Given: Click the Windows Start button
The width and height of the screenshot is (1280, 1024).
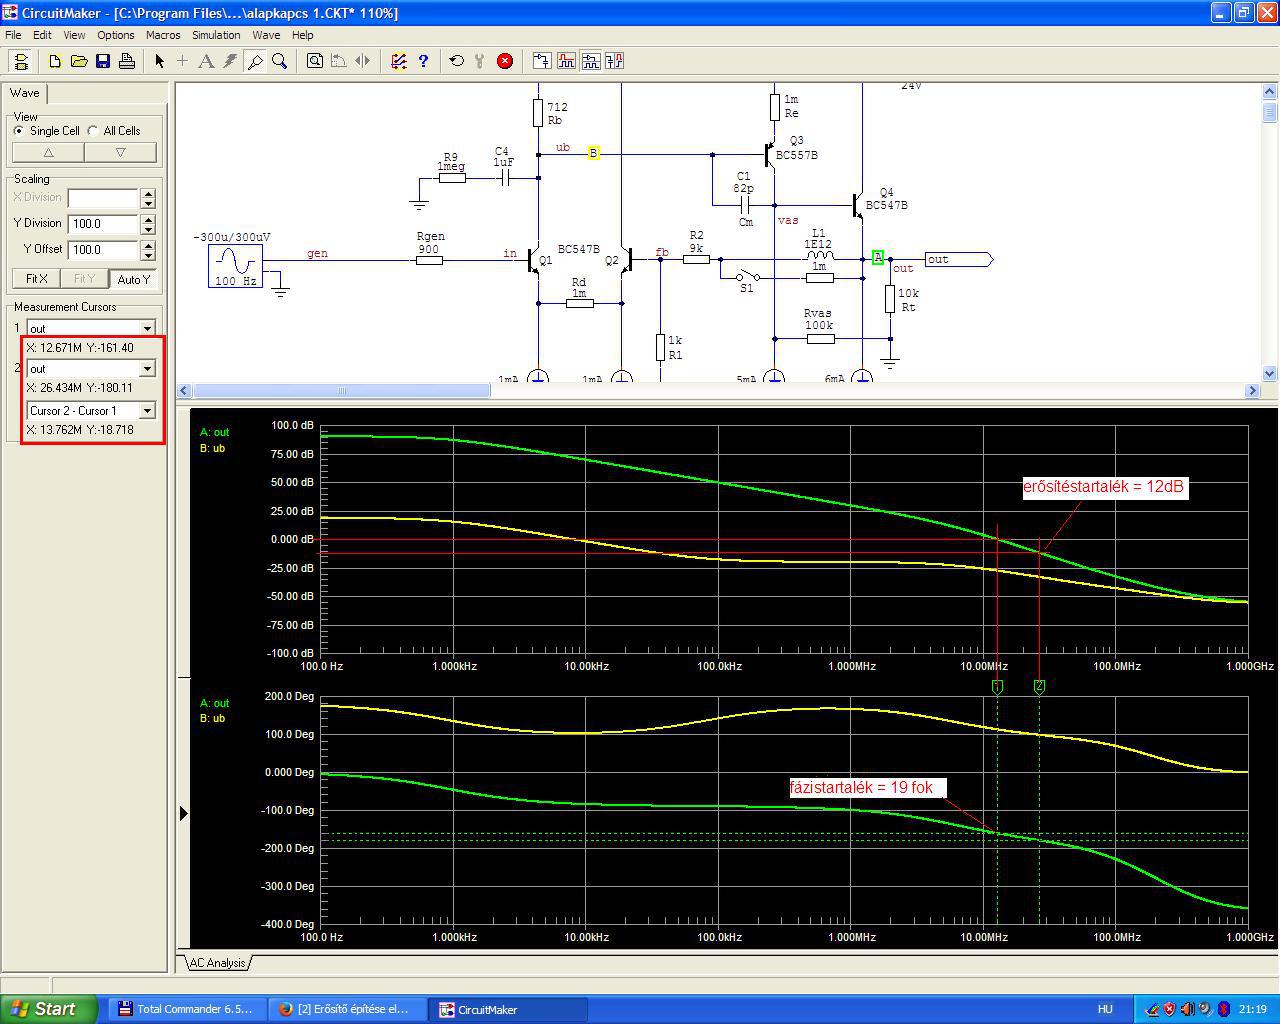Looking at the screenshot, I should coord(49,1009).
